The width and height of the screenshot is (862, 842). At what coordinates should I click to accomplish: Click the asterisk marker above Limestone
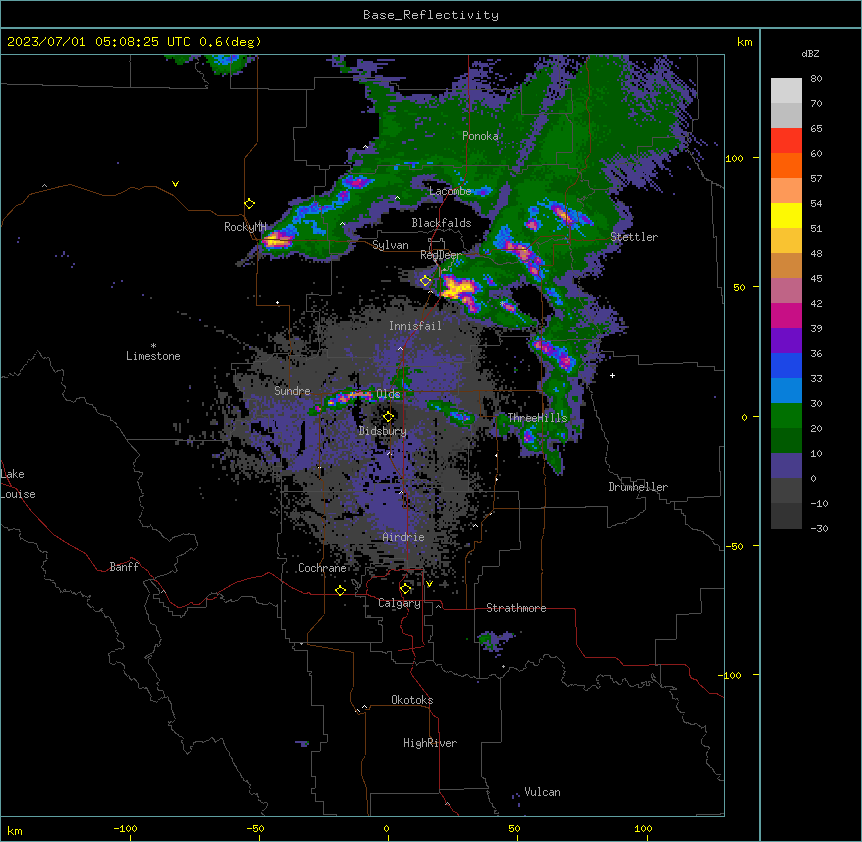coord(153,346)
